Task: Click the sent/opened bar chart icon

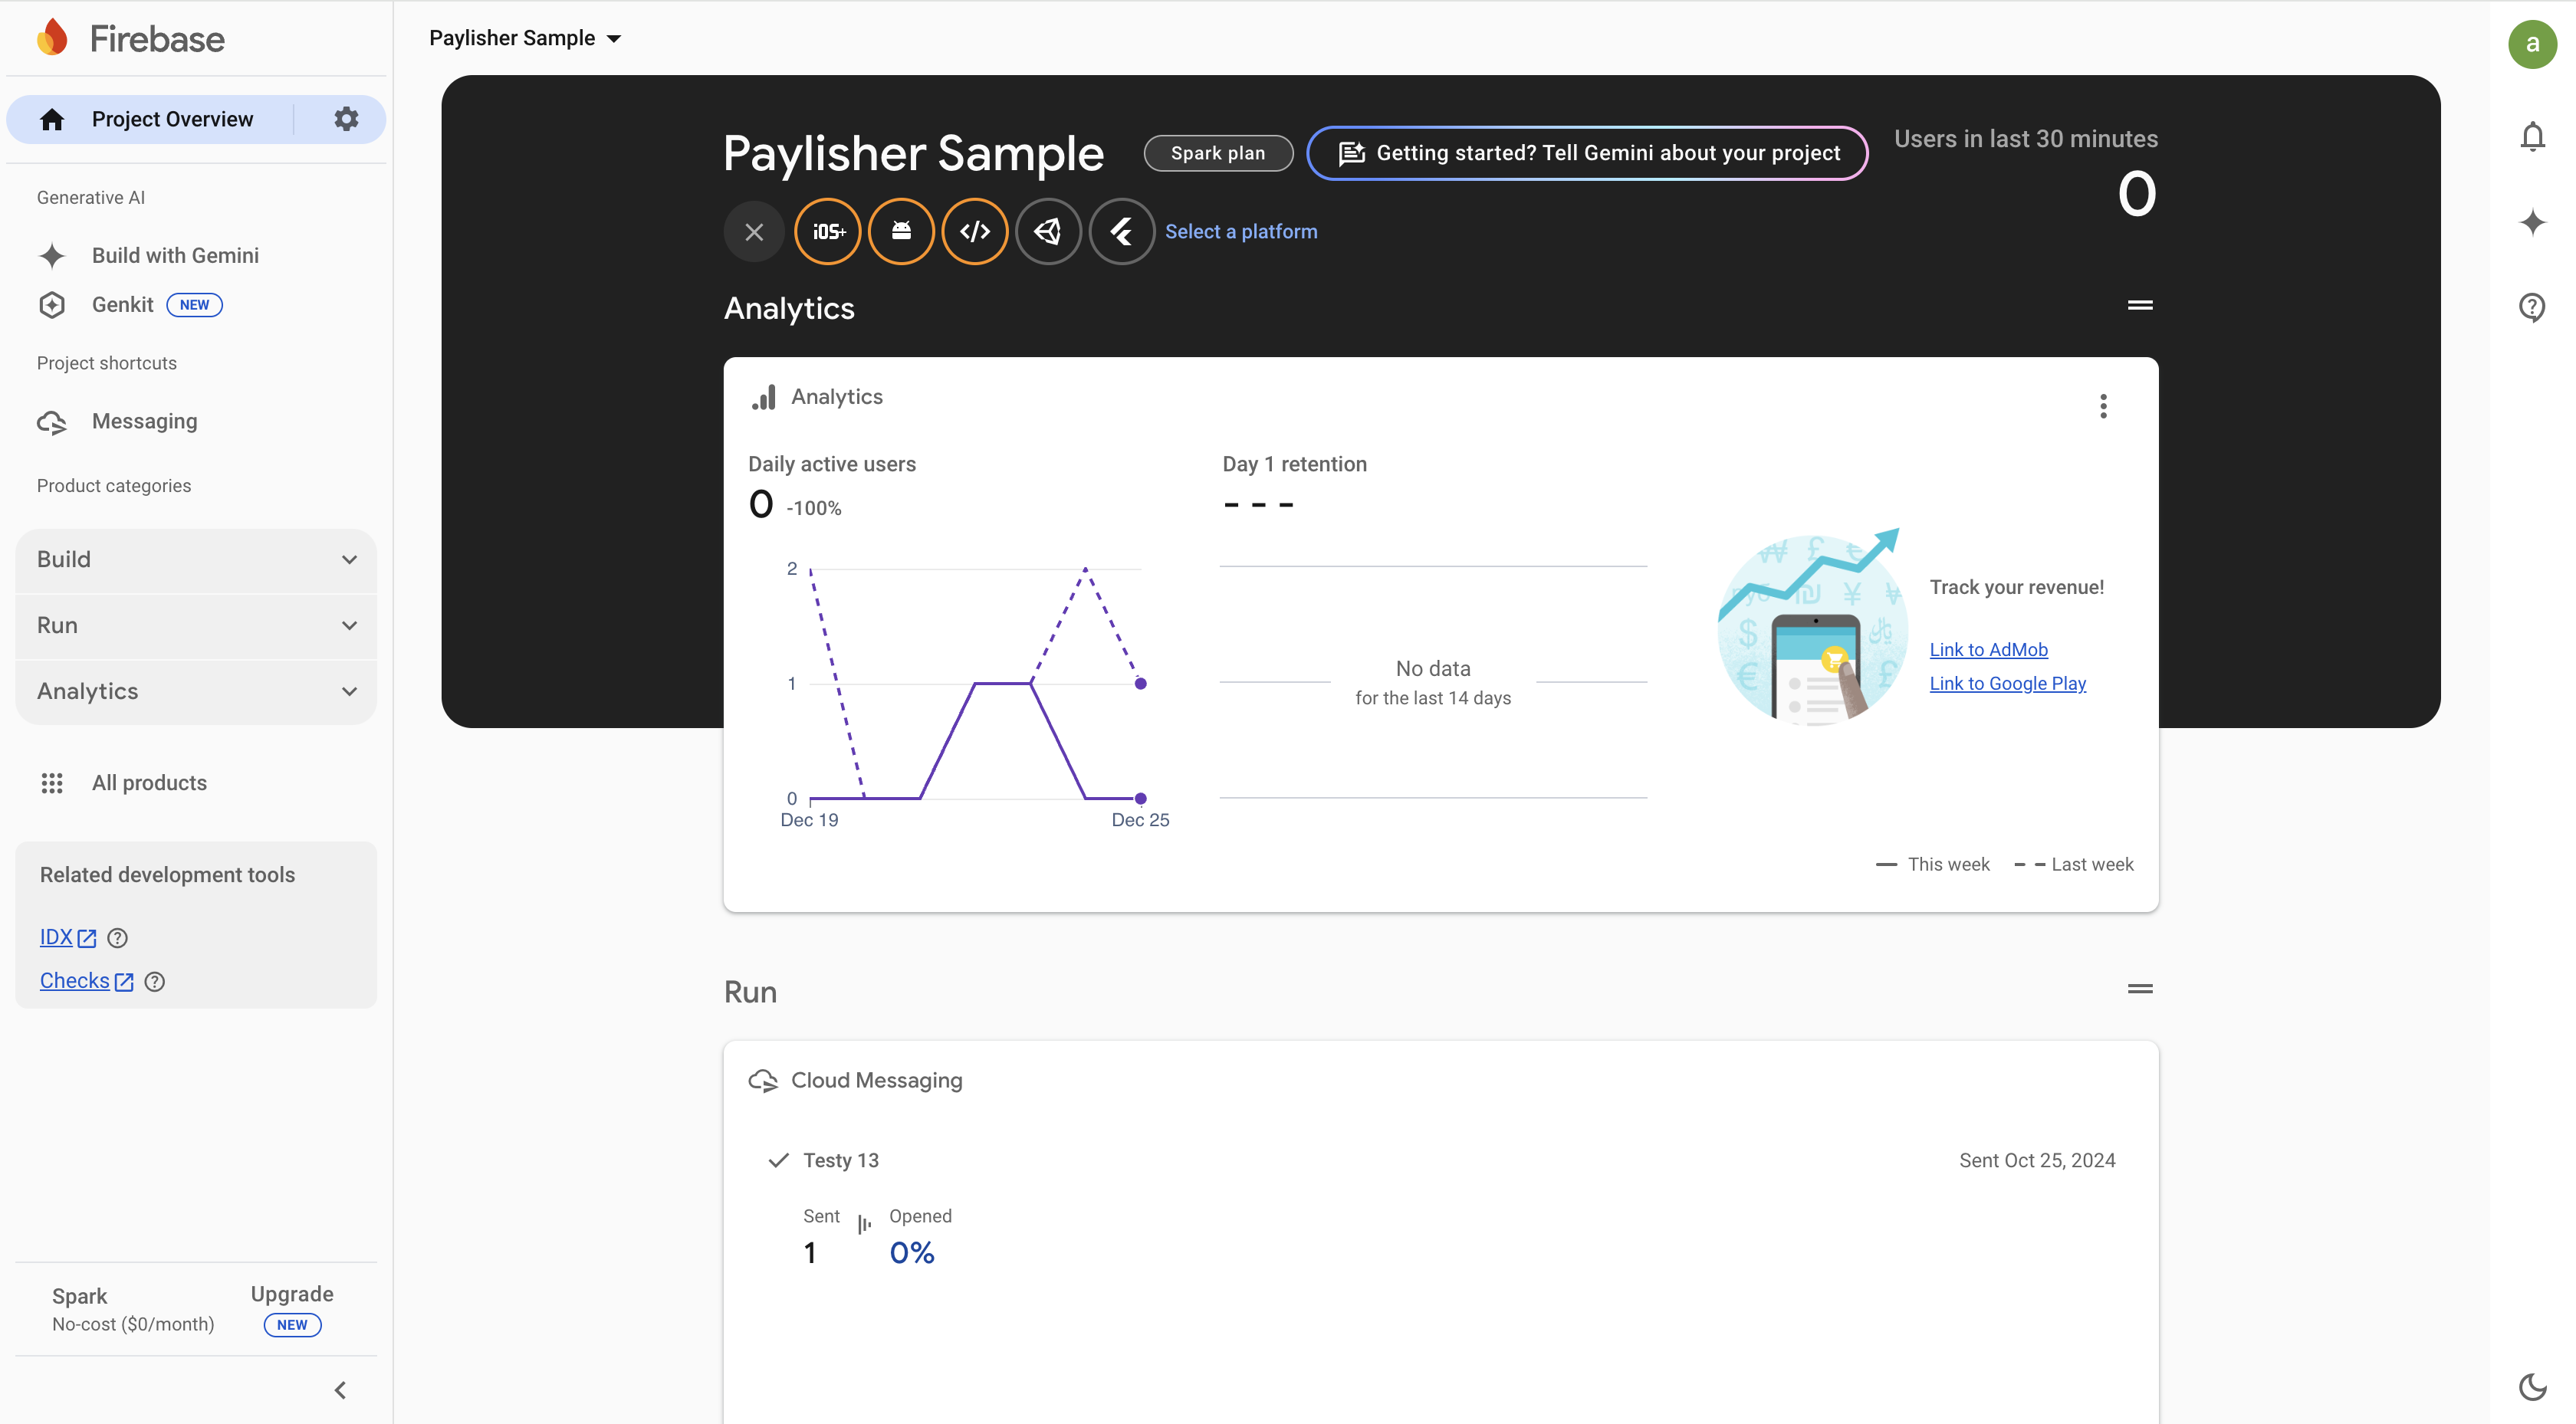Action: pos(864,1223)
